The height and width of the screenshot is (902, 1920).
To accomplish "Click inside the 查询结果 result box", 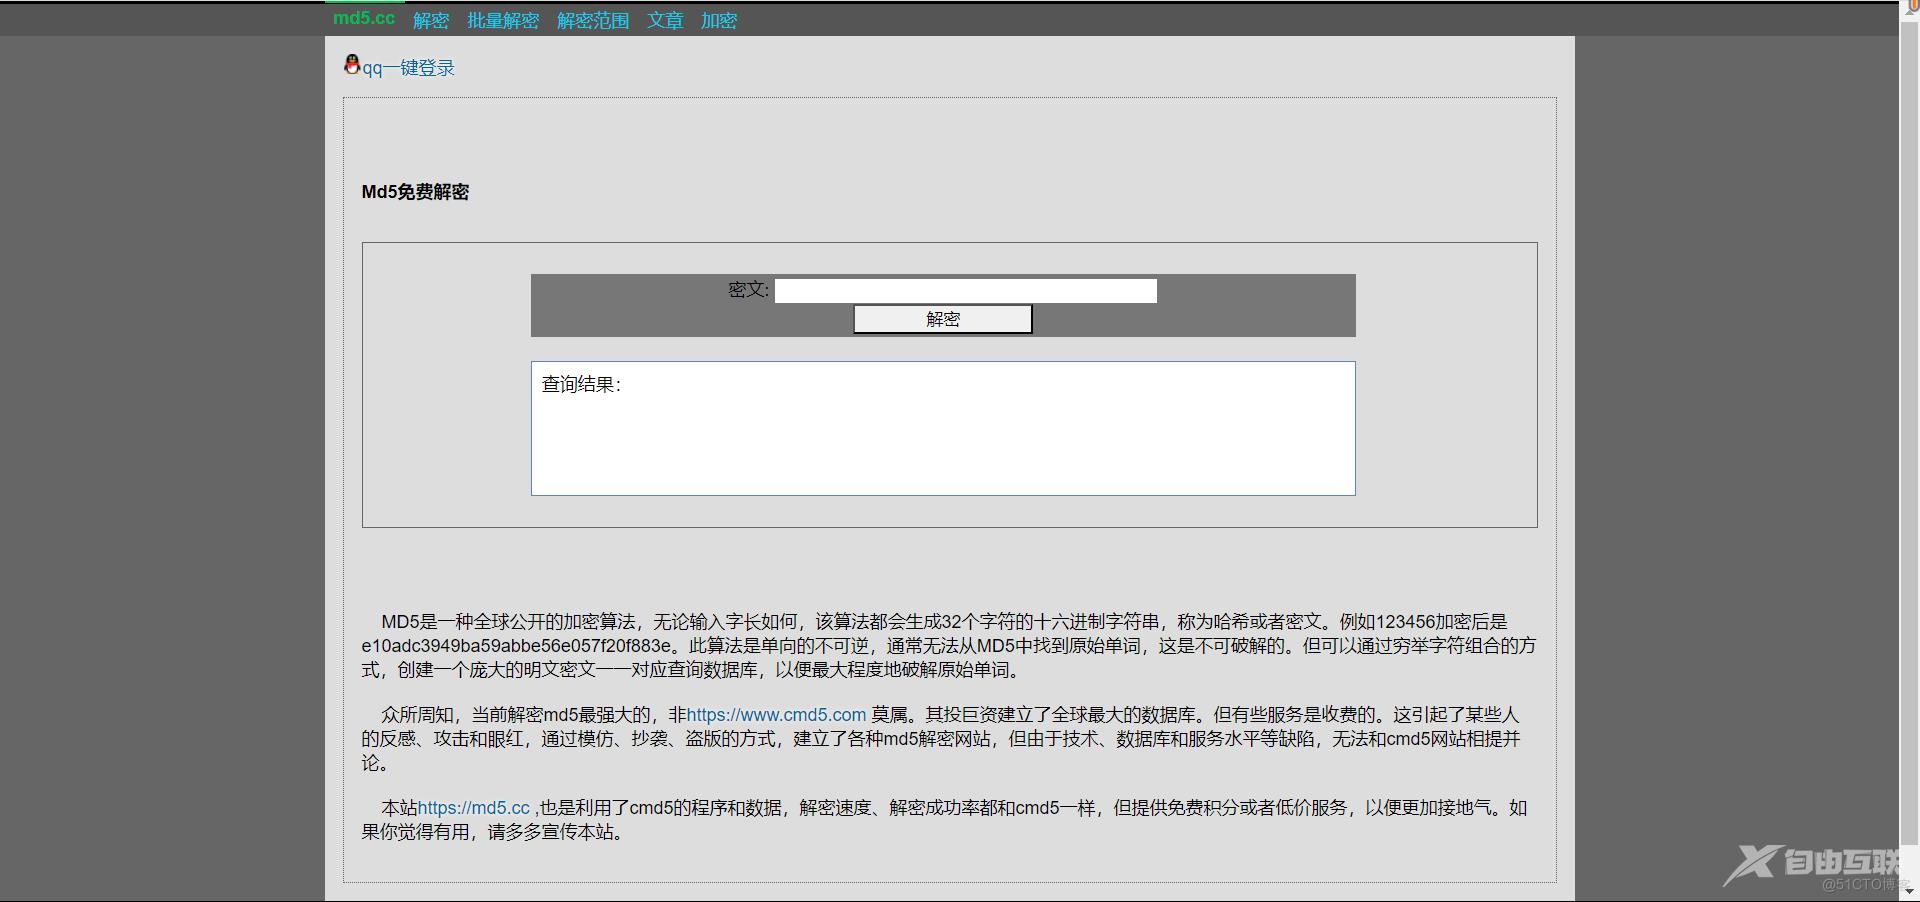I will [943, 428].
